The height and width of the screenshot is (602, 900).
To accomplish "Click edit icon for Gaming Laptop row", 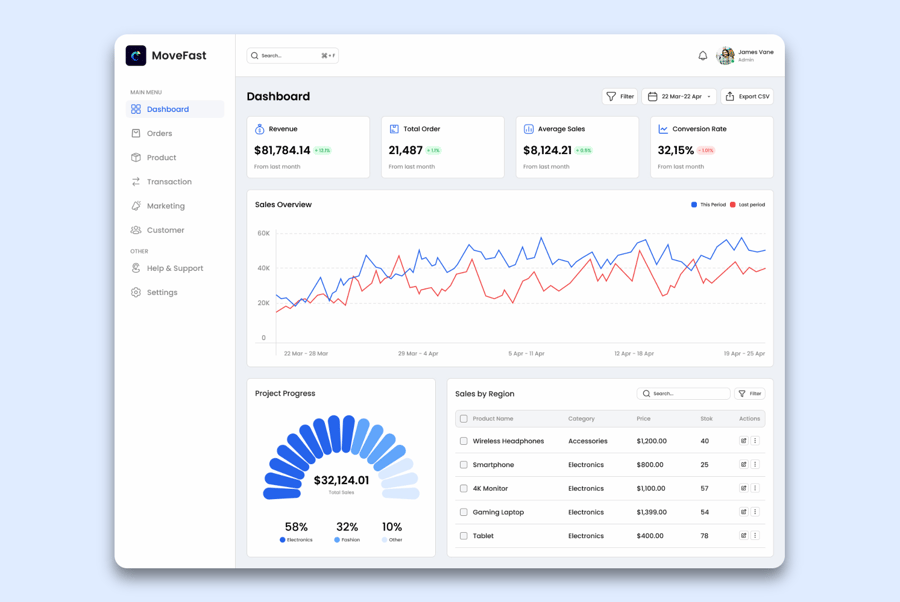I will pos(743,512).
